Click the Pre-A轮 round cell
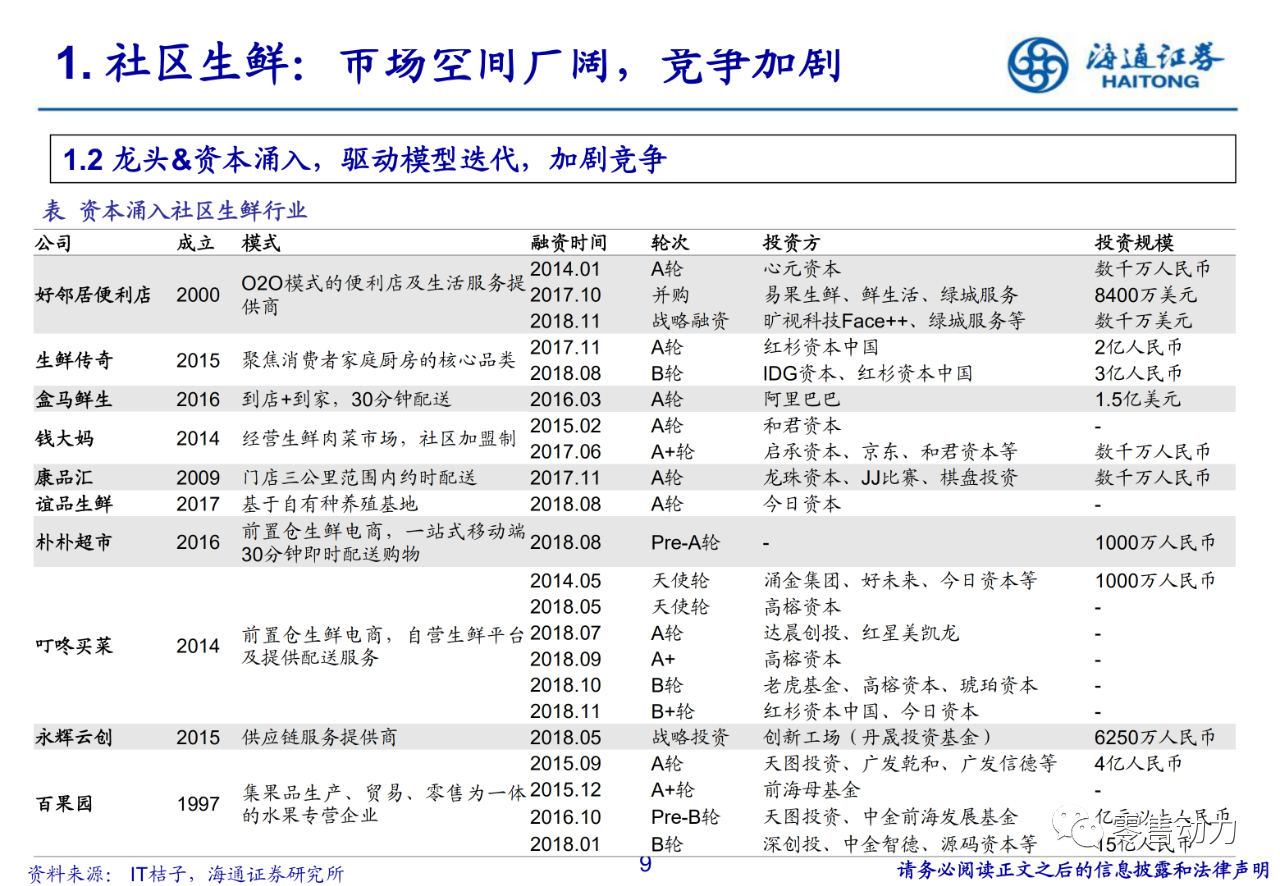 [684, 542]
